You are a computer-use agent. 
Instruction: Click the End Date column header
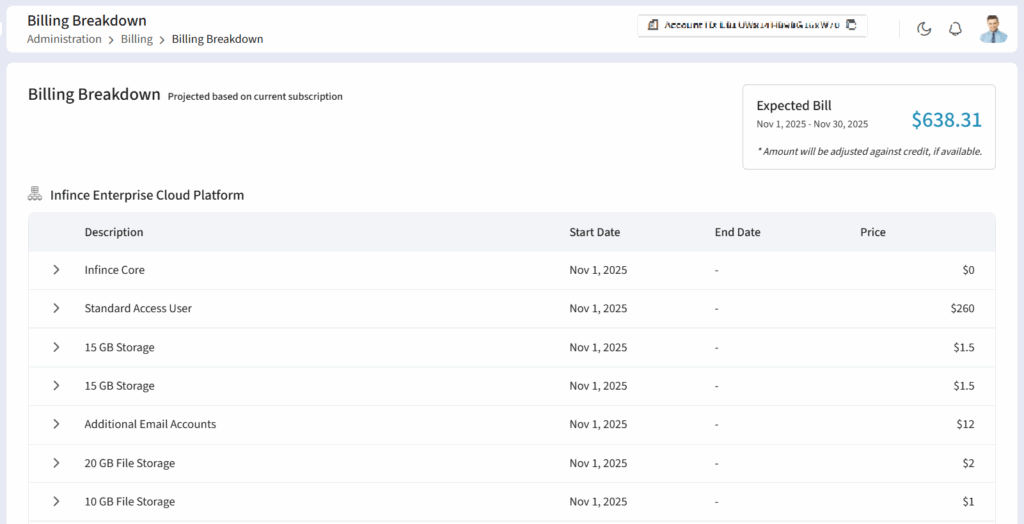(x=737, y=232)
